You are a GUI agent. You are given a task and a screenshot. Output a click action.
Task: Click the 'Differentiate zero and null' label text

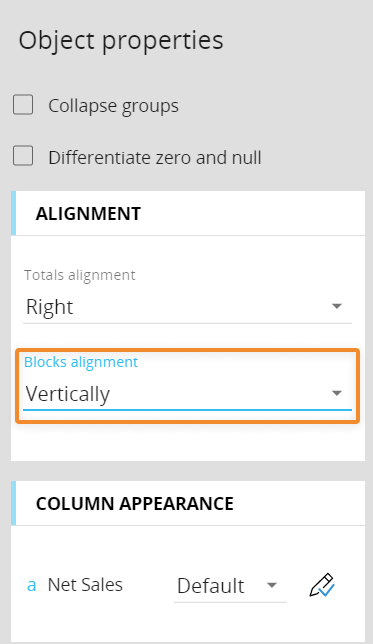155,157
